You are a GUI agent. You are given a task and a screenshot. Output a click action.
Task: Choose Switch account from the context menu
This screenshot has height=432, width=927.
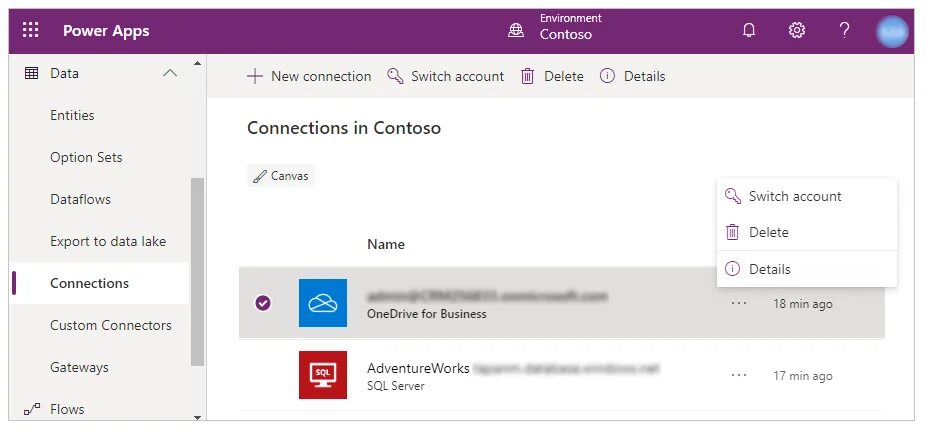(x=795, y=197)
